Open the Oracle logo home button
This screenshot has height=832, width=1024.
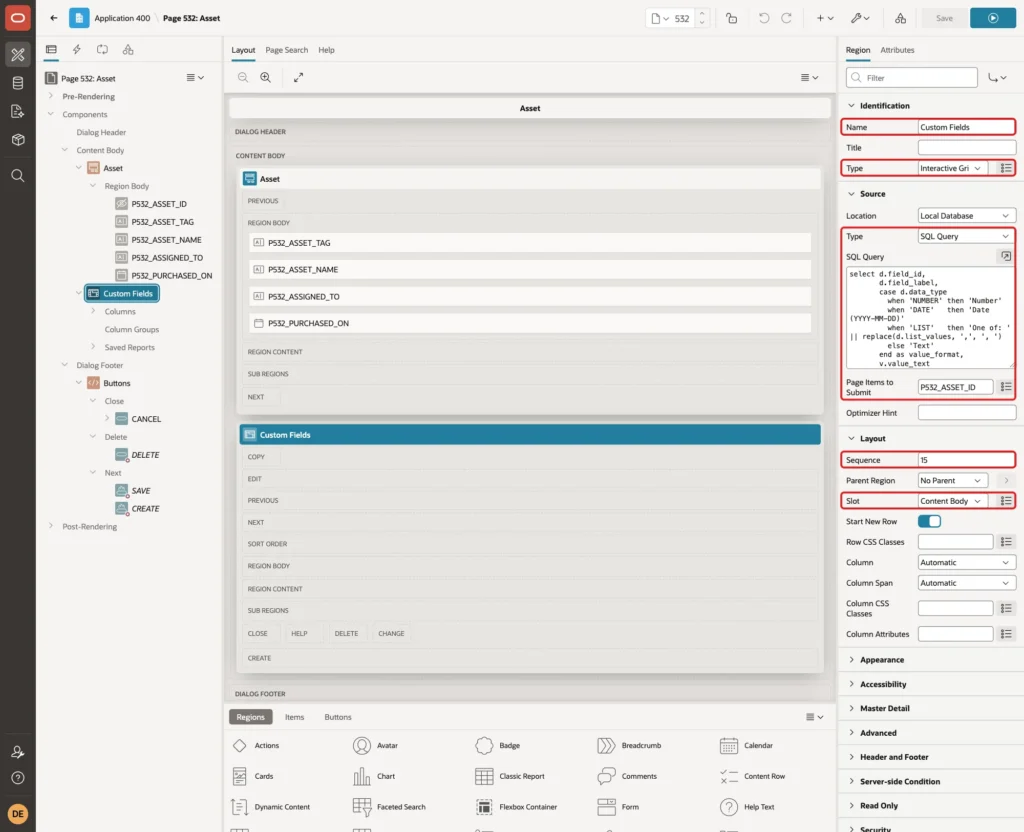pyautogui.click(x=18, y=18)
